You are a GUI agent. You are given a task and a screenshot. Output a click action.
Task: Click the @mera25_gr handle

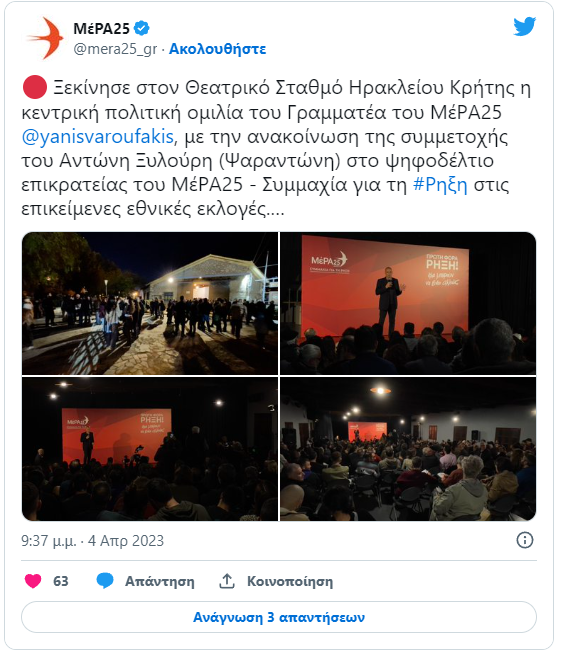coord(115,49)
